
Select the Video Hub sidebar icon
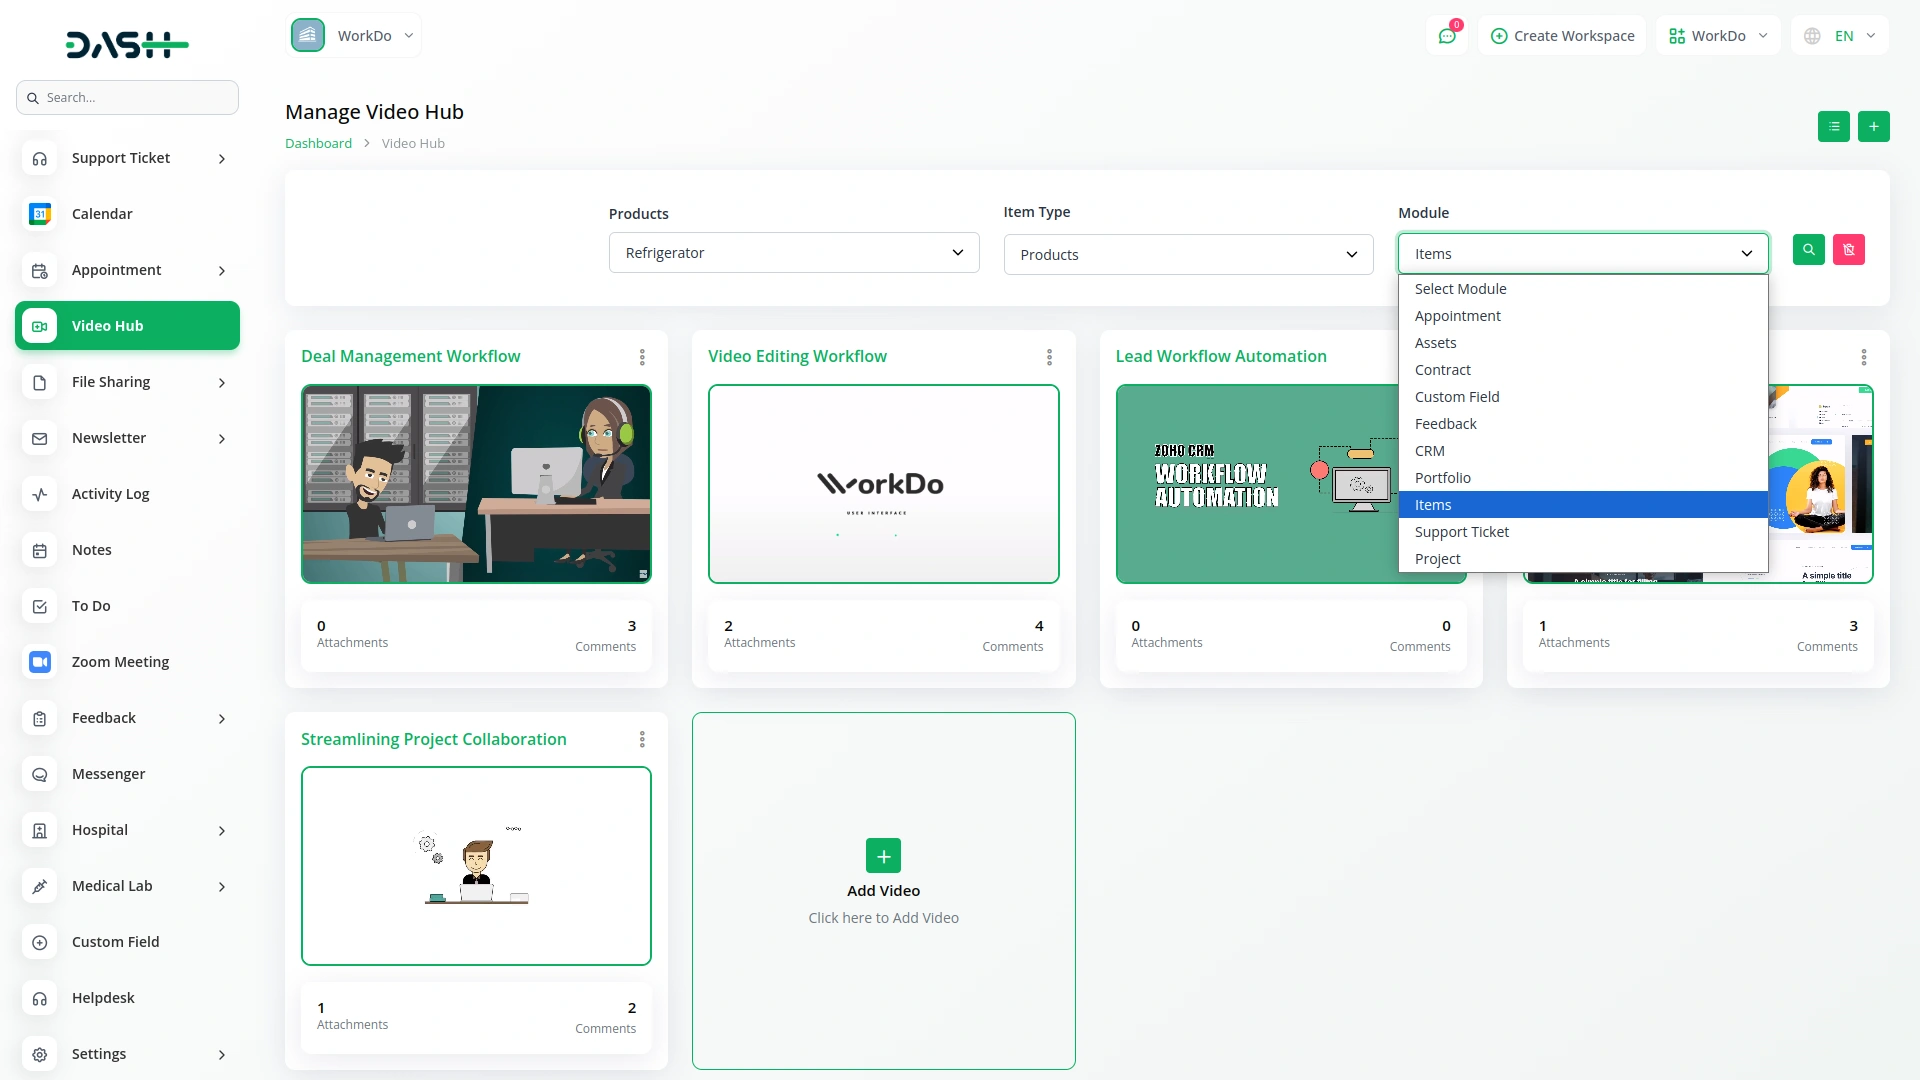point(39,325)
